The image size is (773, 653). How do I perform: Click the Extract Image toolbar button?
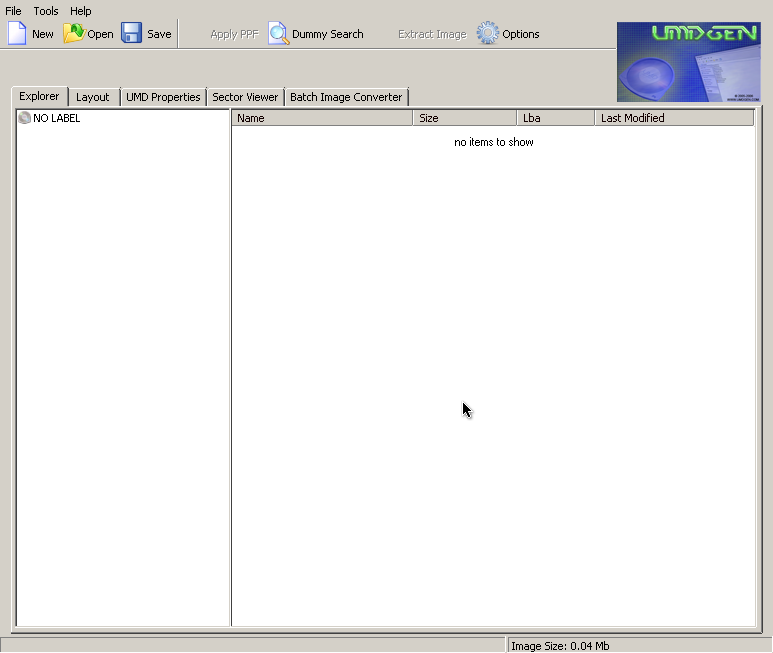[432, 34]
